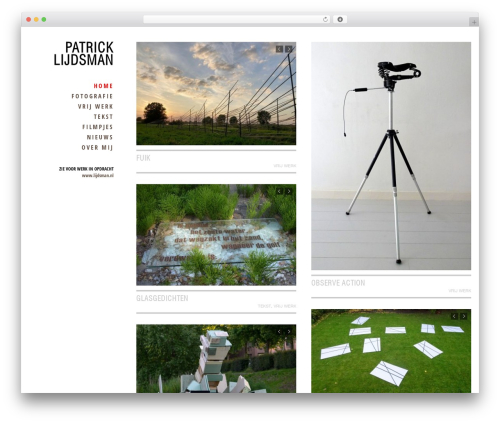Open the tripod Observe Action photo
The image size is (500, 423).
pyautogui.click(x=391, y=156)
